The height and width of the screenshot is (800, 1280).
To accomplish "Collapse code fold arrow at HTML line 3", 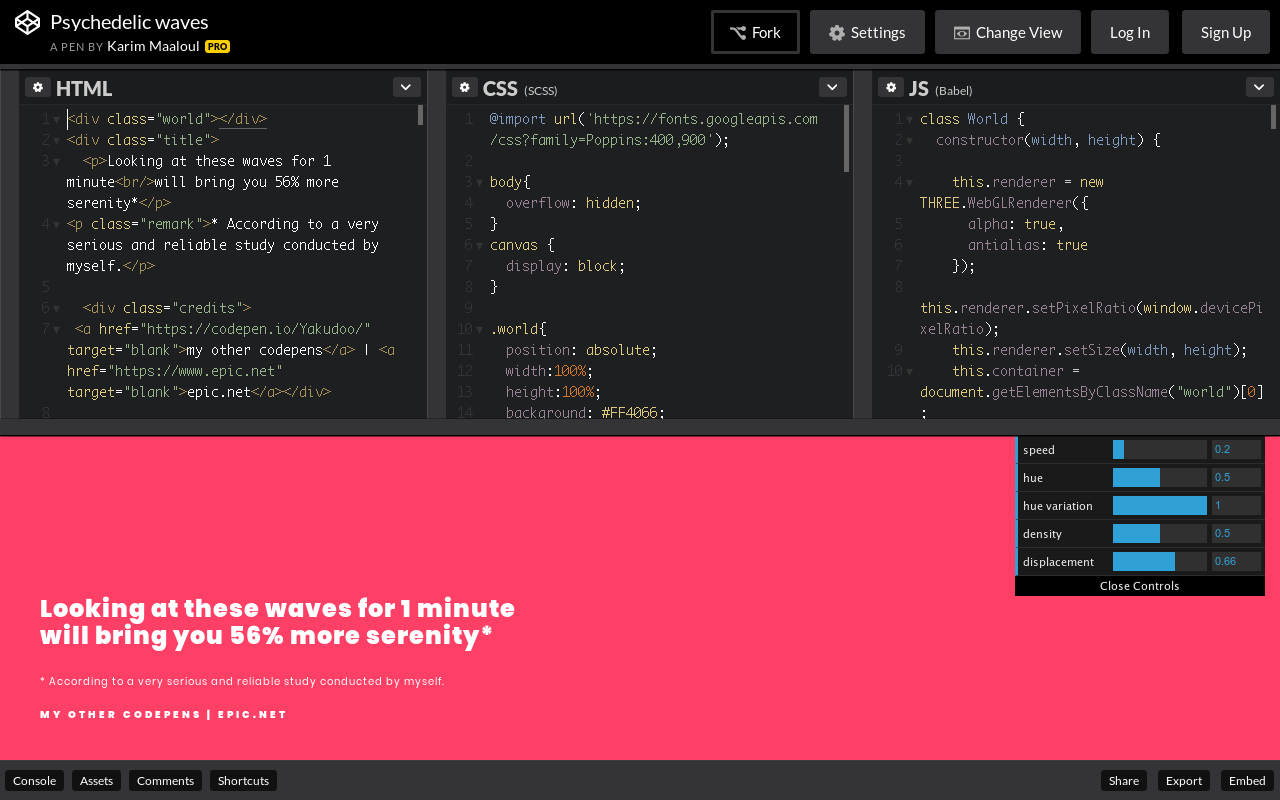I will click(56, 161).
